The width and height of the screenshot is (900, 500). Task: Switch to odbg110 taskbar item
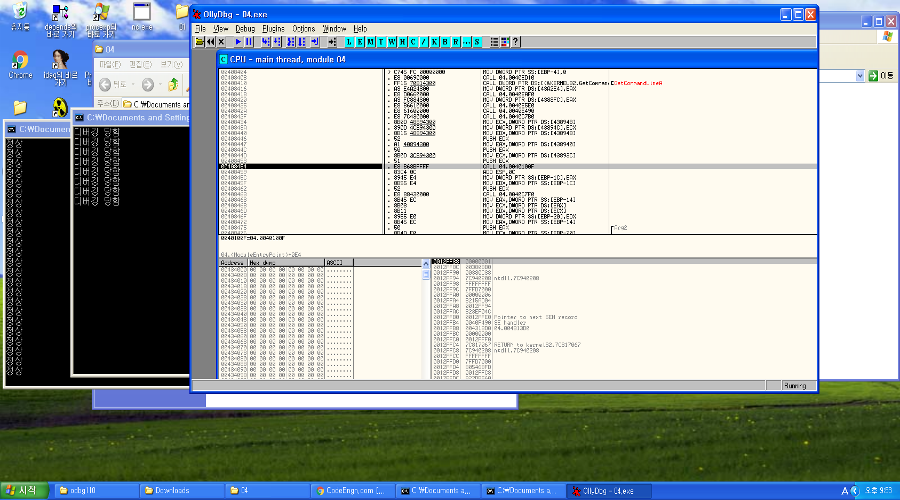tap(96, 491)
